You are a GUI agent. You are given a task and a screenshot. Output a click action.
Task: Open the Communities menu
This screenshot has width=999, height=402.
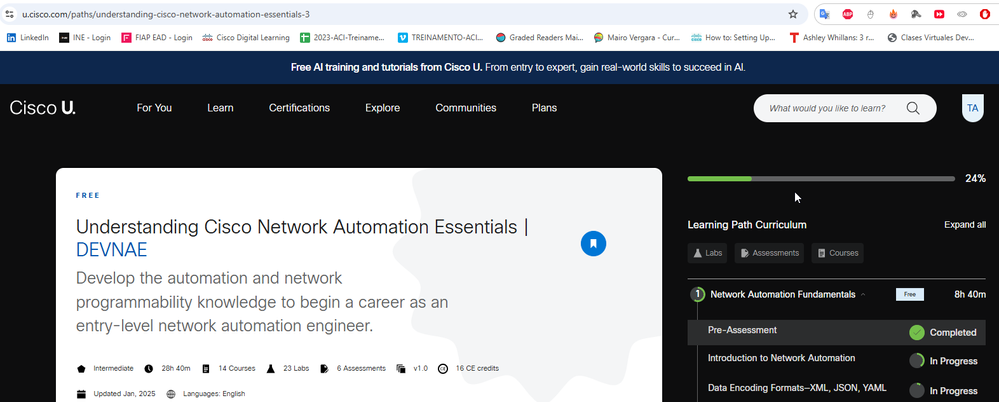pyautogui.click(x=466, y=108)
